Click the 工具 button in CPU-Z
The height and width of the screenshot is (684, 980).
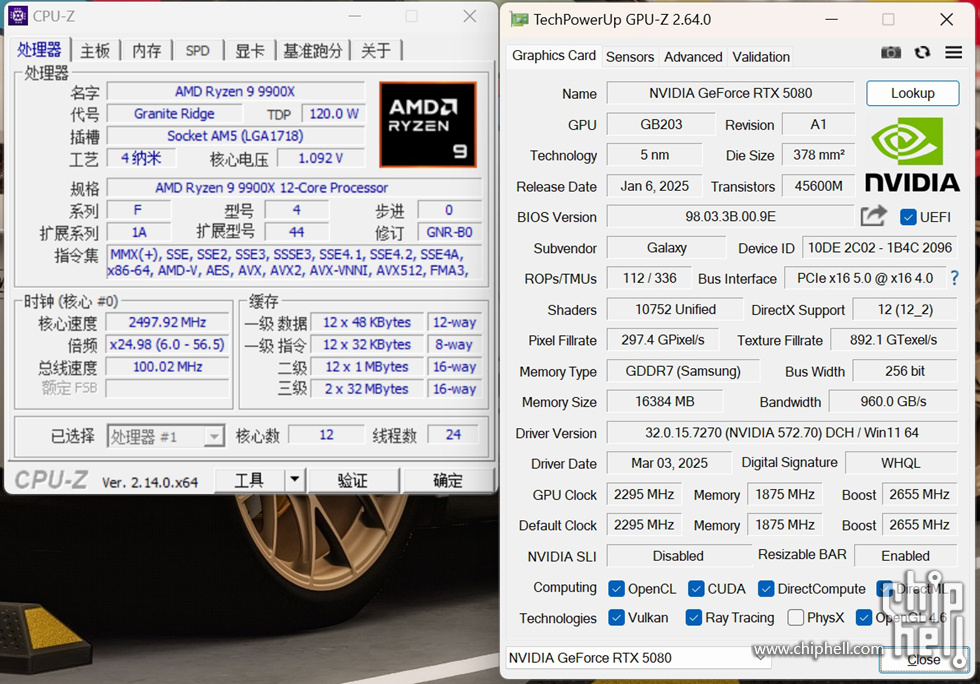point(250,480)
